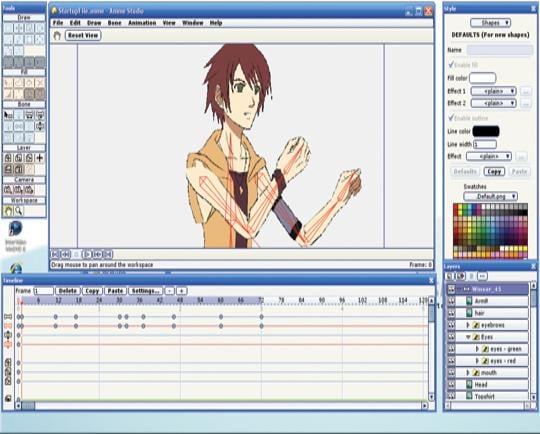
Task: Open the black Line color swatch
Action: (x=486, y=131)
